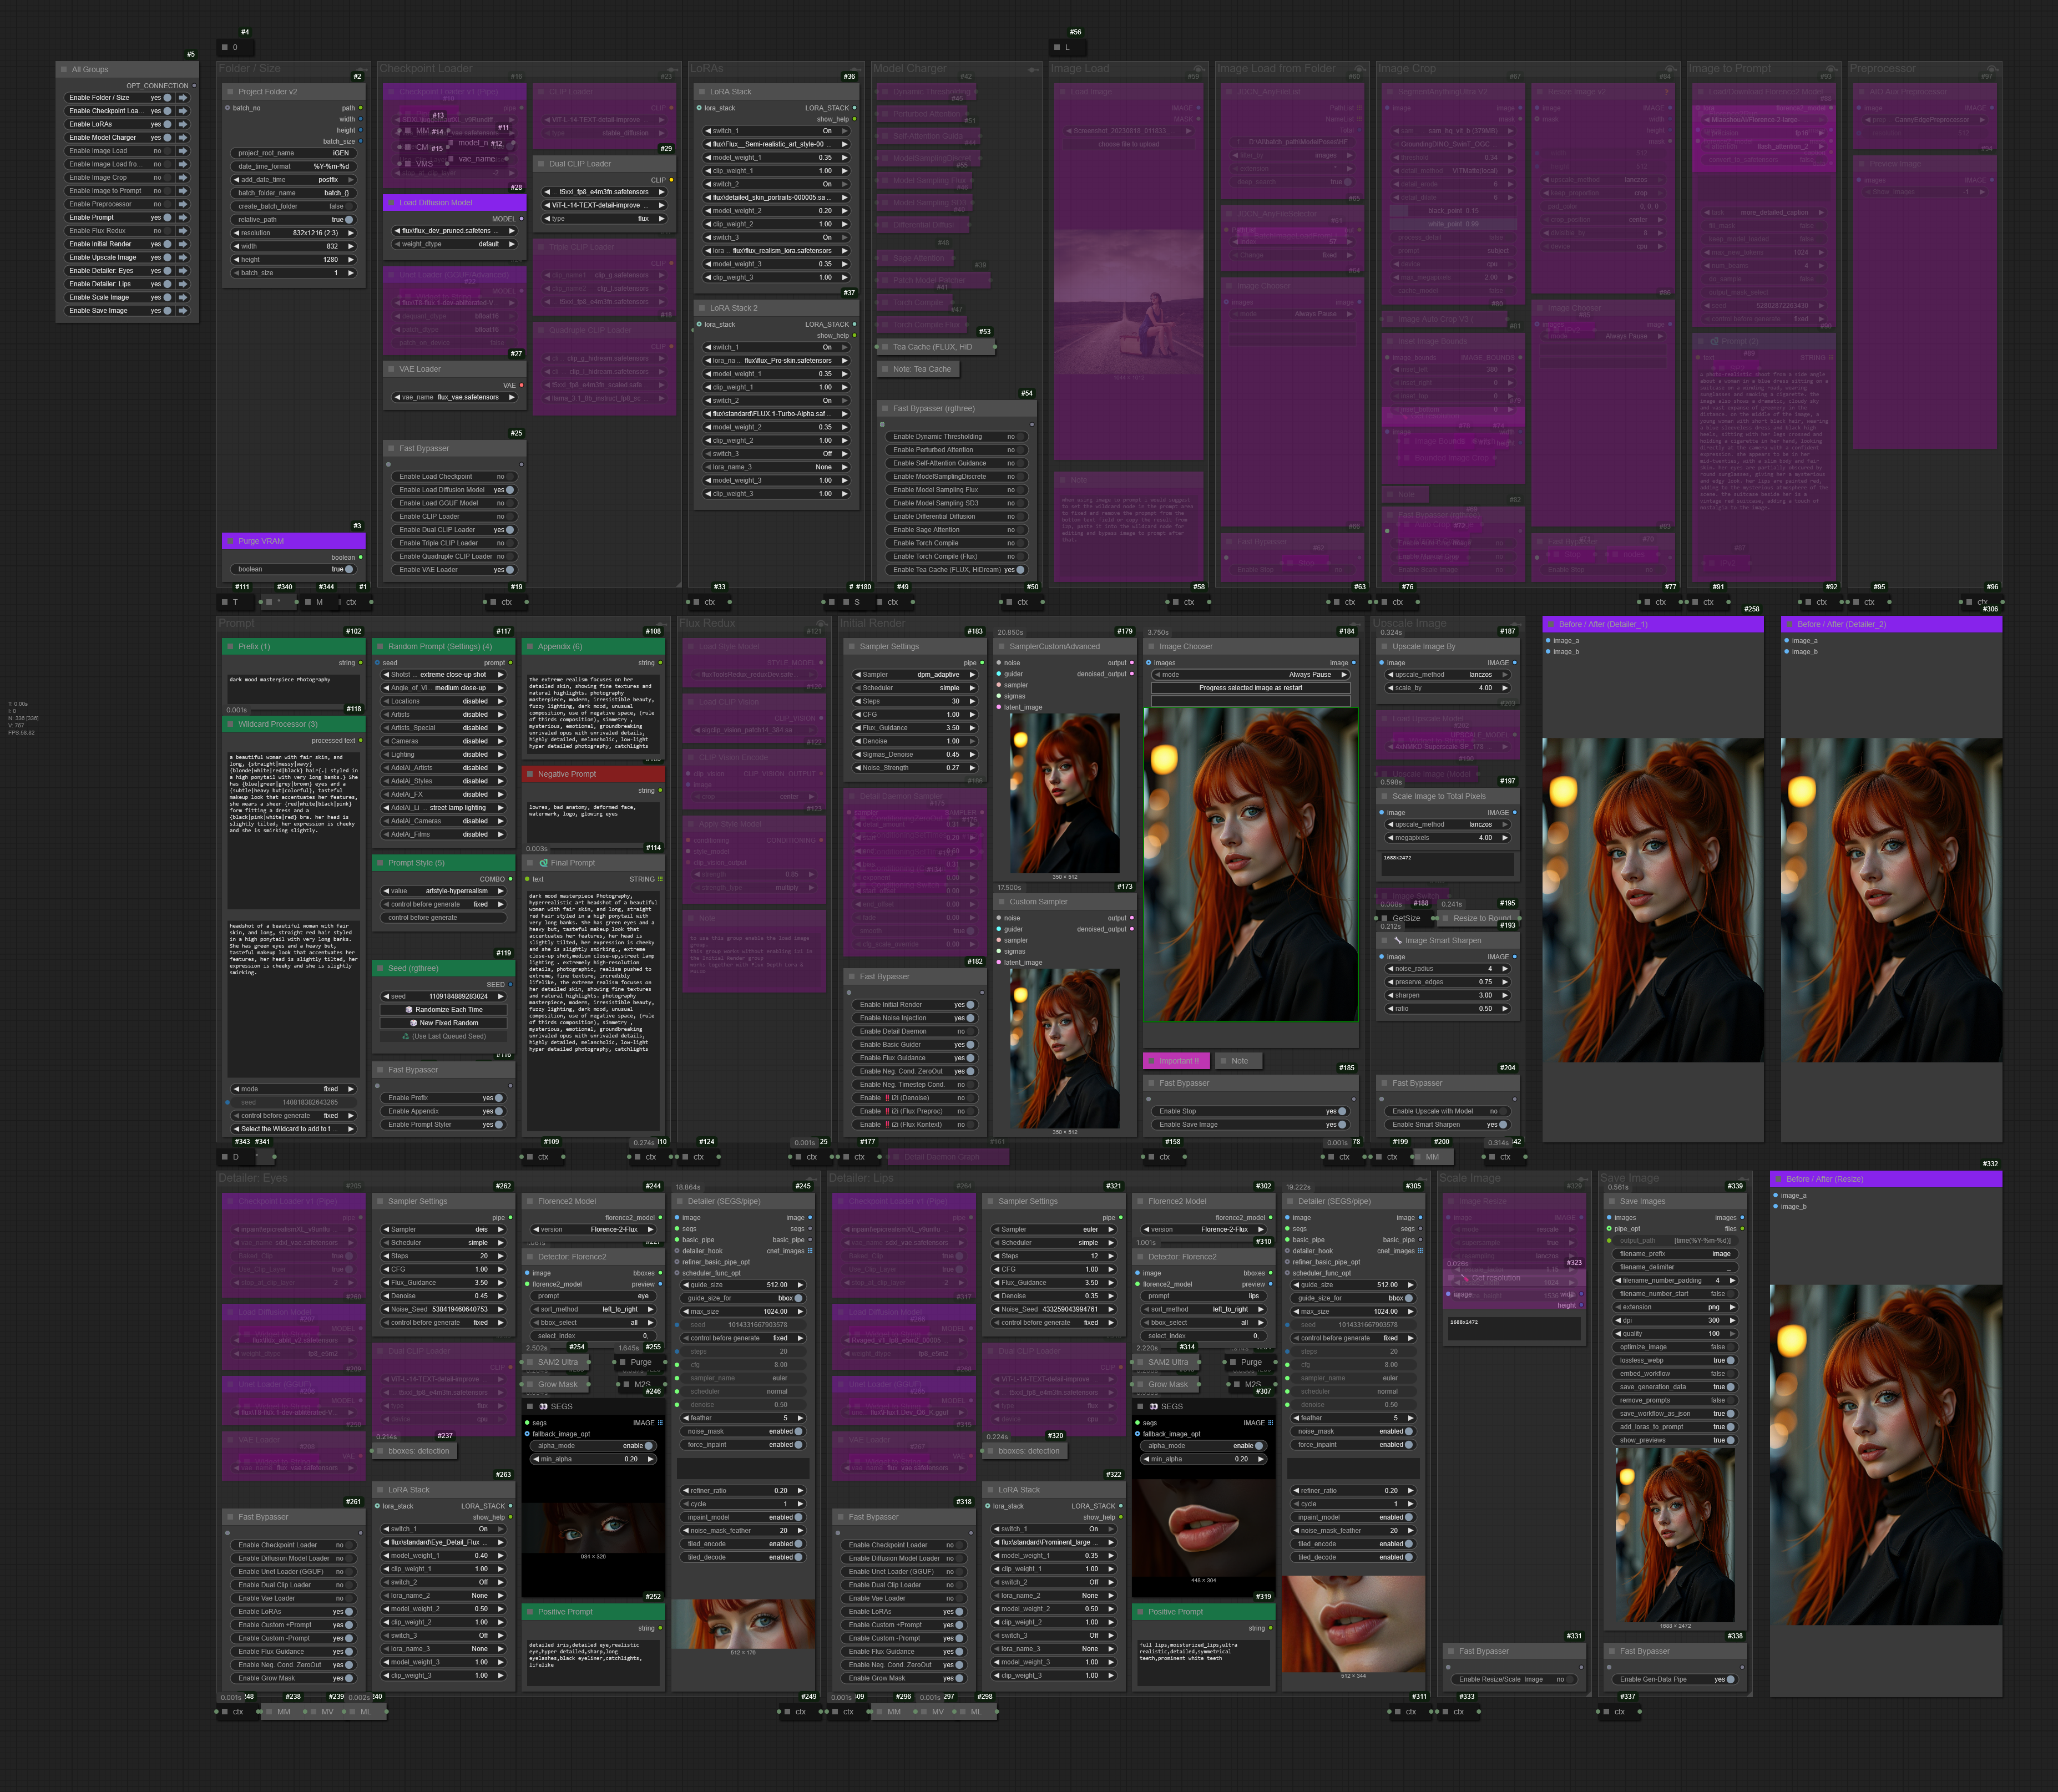This screenshot has width=2058, height=1792.
Task: Click arrow beside Enable Save Image in All Groups
Action: point(183,311)
